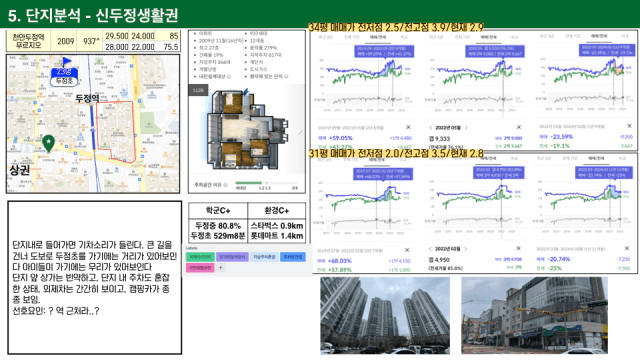640x360 pixels.
Task: Open 매매/전세 tab in the 갭 9,333 chart
Action: (488, 37)
